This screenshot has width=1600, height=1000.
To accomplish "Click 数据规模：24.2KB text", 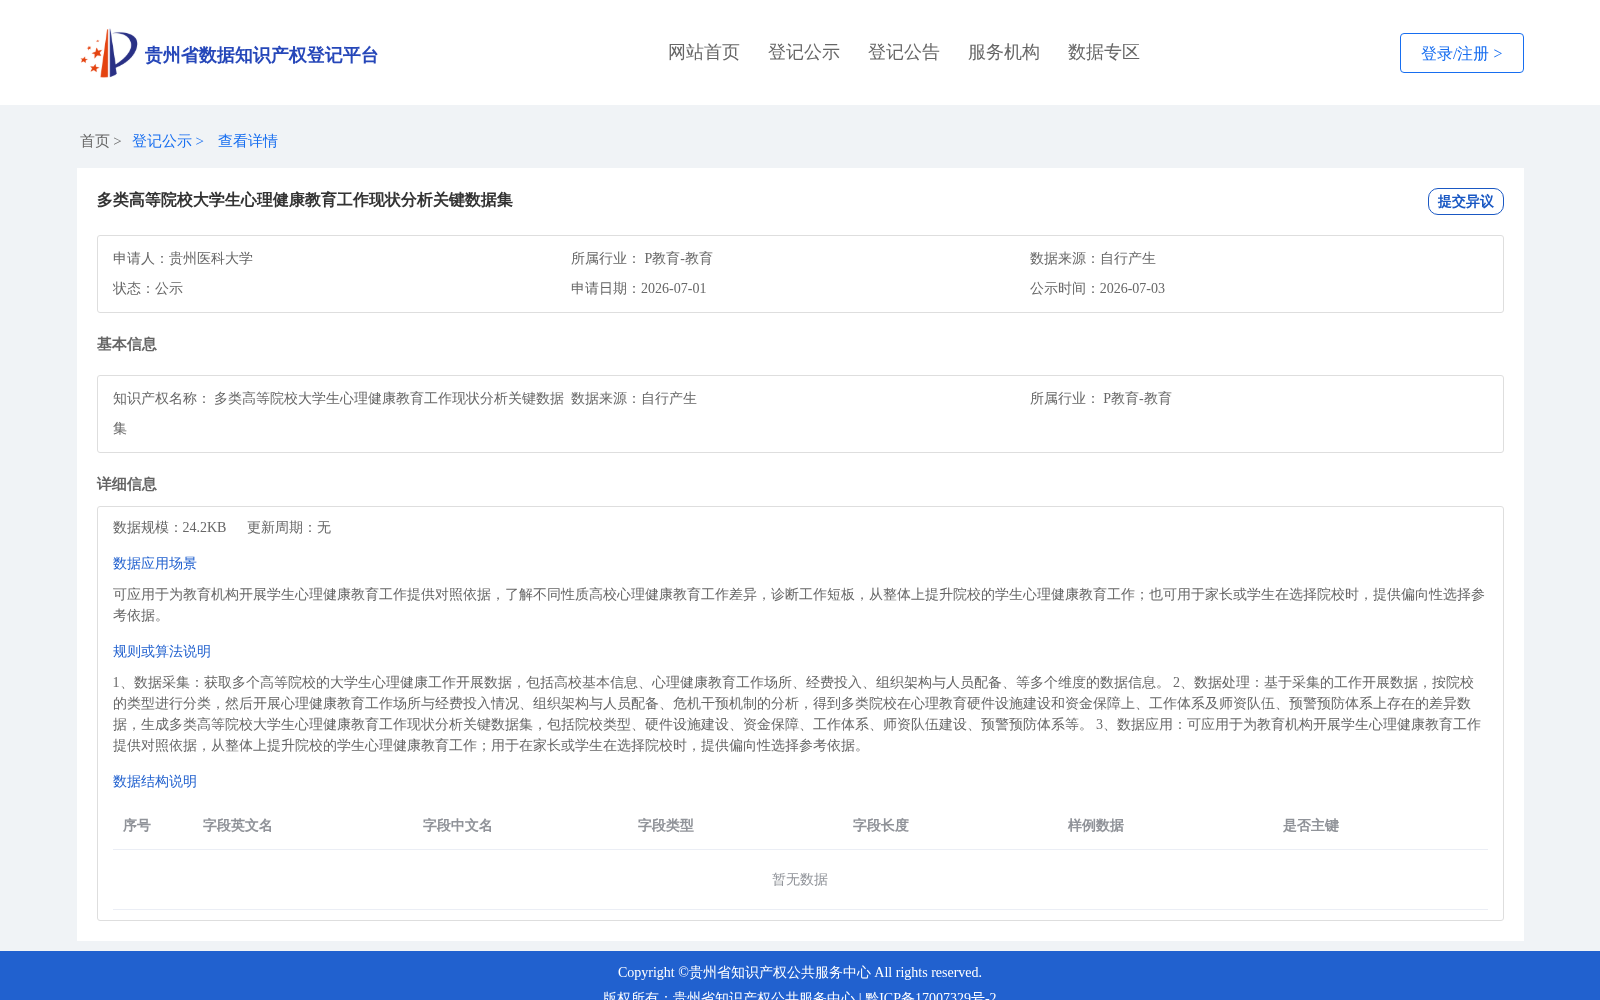I will (x=170, y=527).
